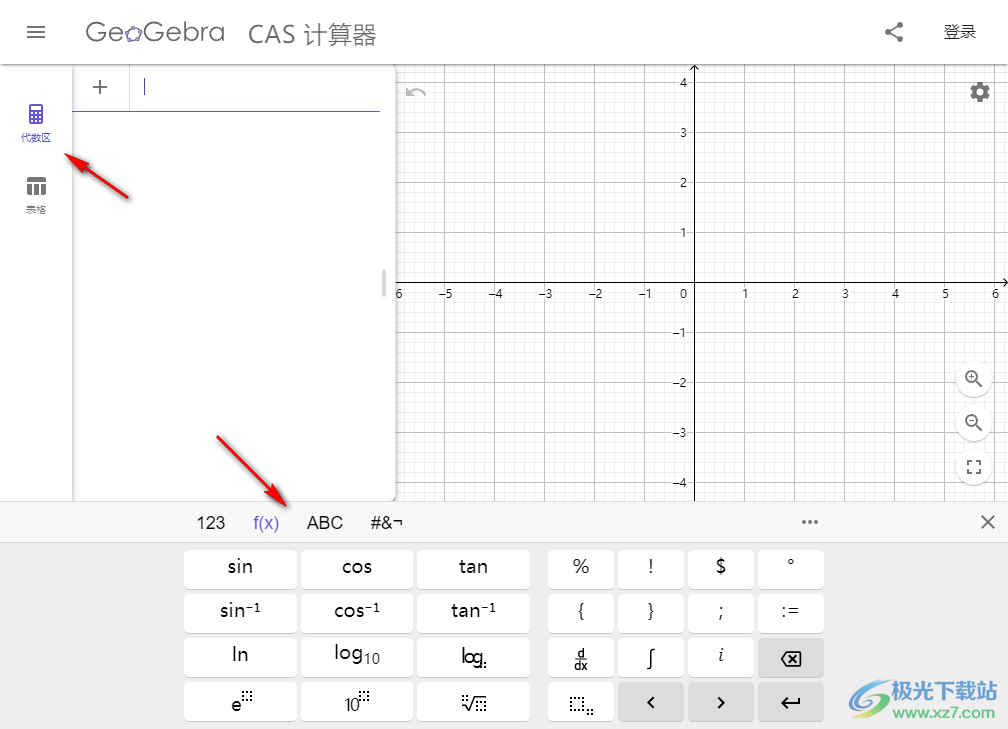Click the zoom in magnifier icon
Screen dimensions: 1008x729
pyautogui.click(x=973, y=379)
